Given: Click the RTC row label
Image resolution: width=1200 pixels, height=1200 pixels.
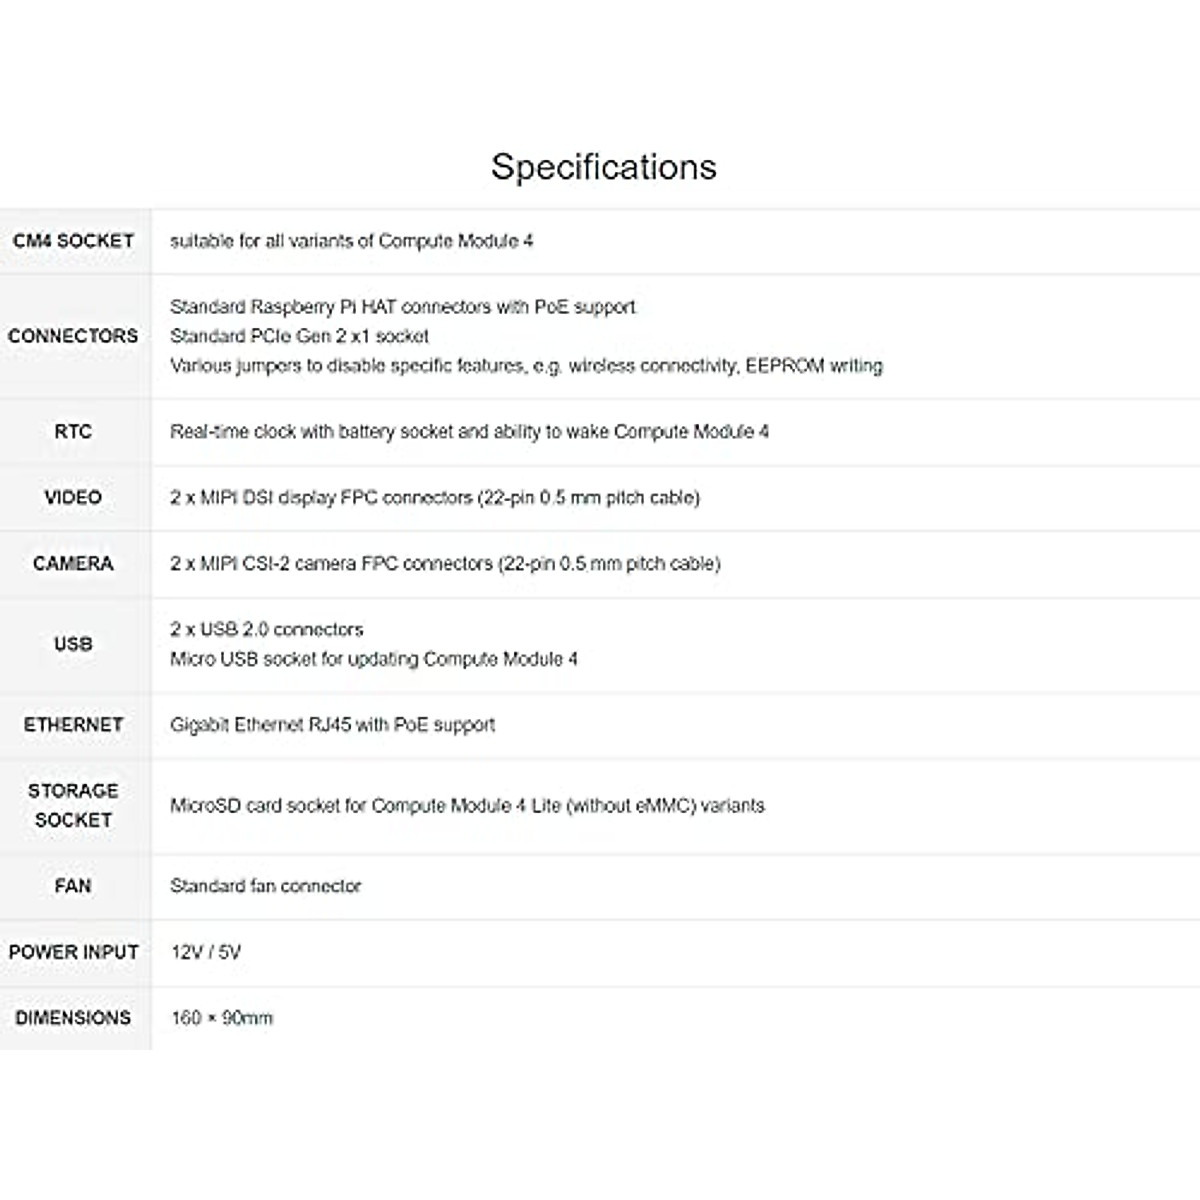Looking at the screenshot, I should [x=73, y=432].
